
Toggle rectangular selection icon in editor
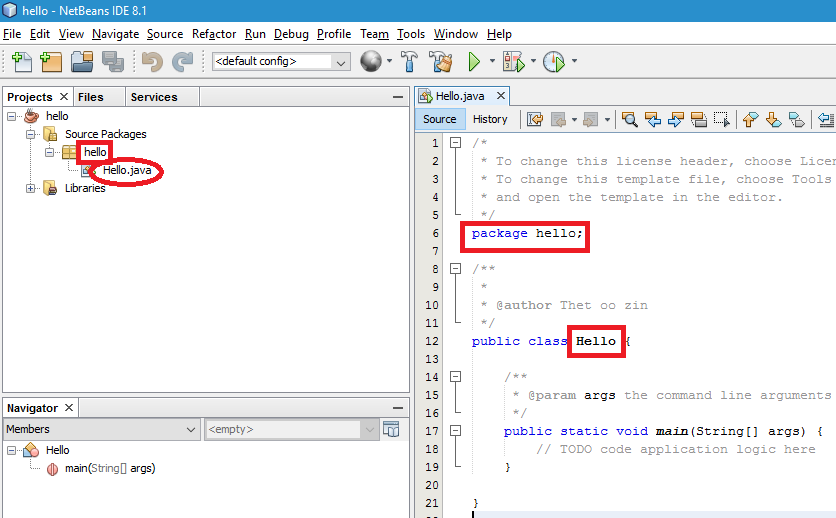coord(722,119)
